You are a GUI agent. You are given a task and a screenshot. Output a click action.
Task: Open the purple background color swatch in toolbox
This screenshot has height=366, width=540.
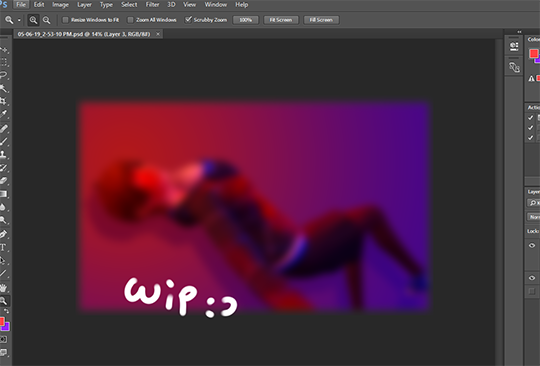6,327
